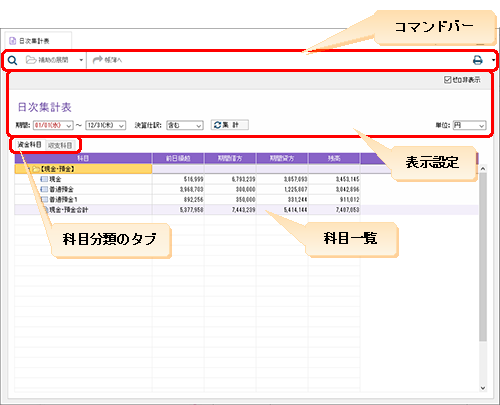
Task: Expand the printer options arrow
Action: 493,60
